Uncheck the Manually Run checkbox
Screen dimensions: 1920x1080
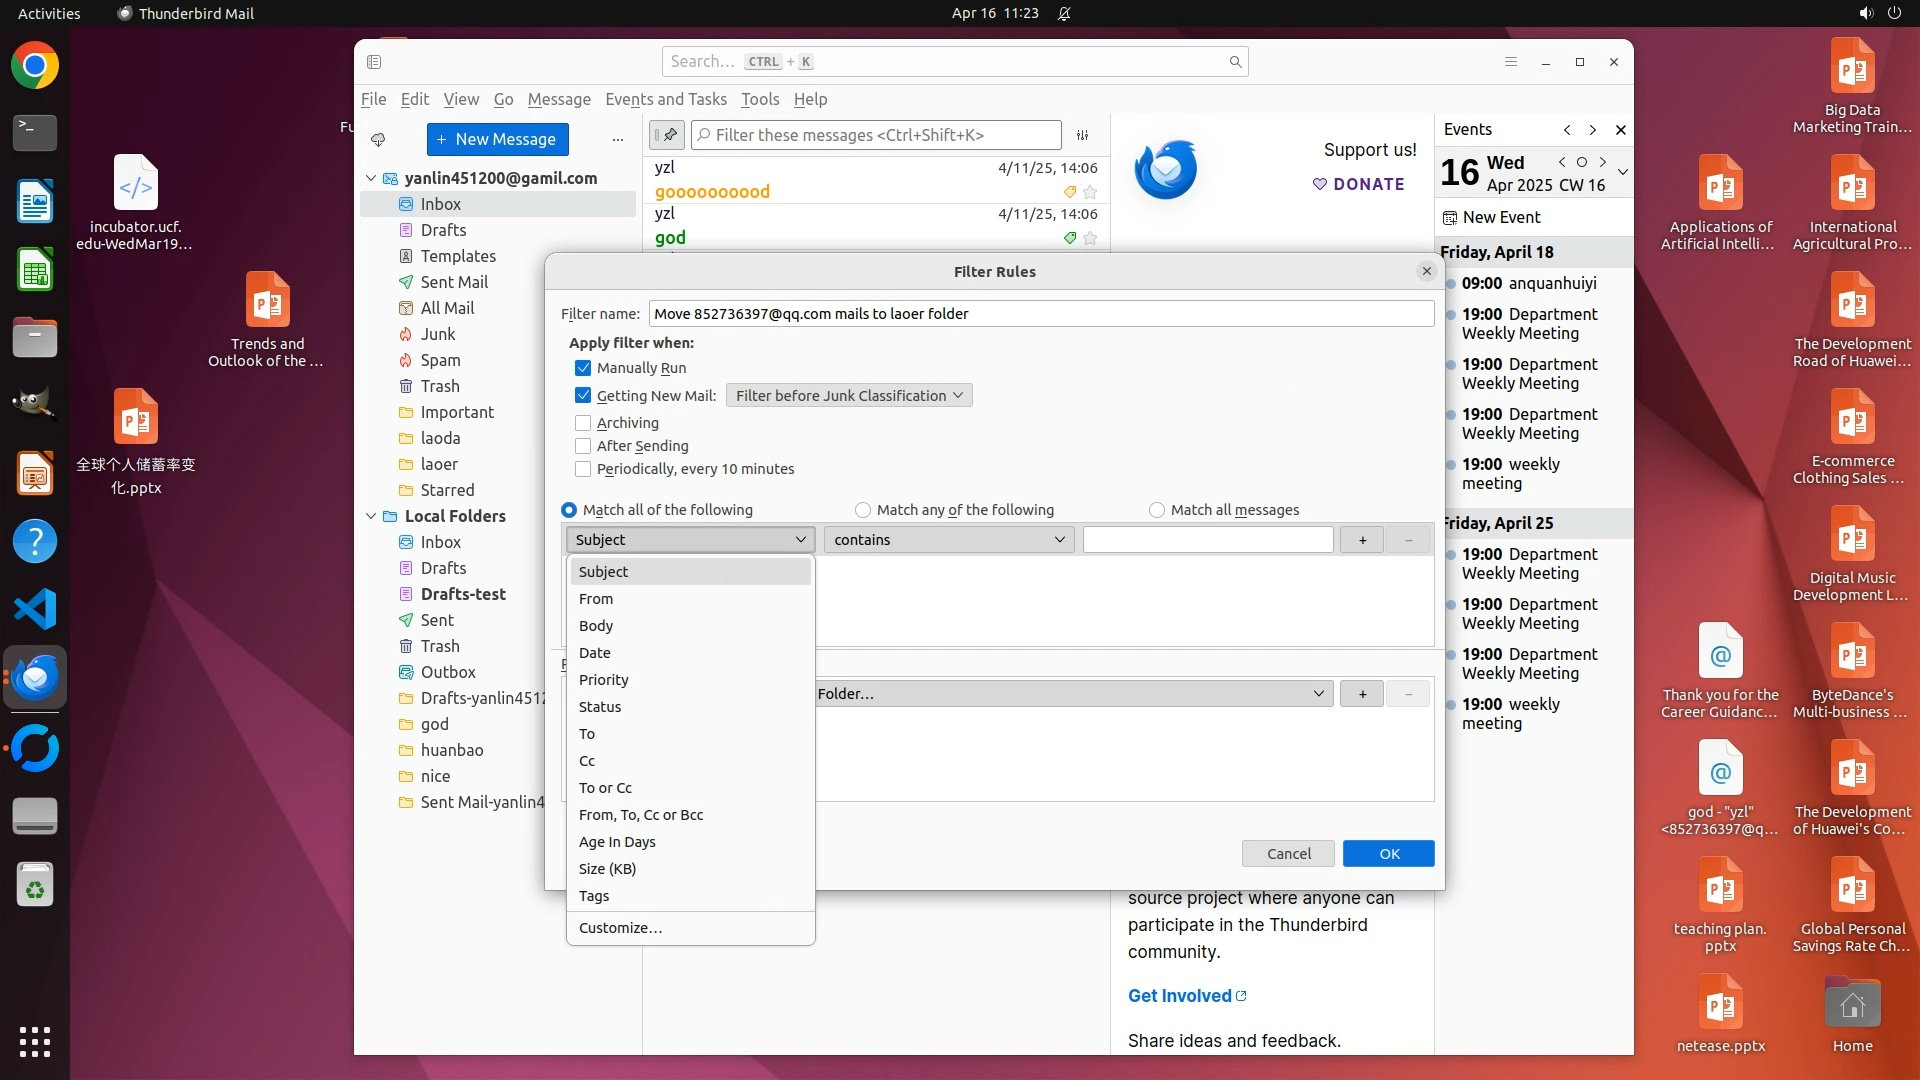click(583, 368)
